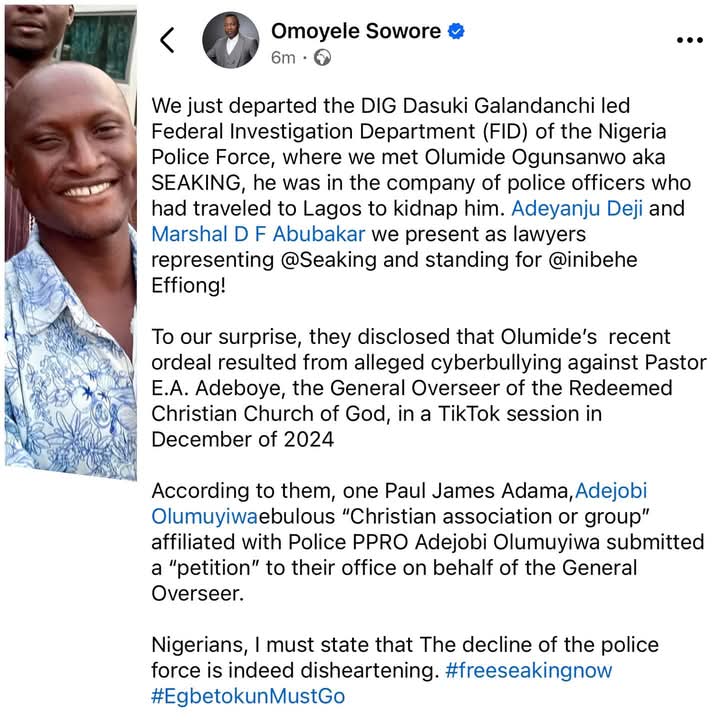The image size is (720, 720).
Task: Visit the Omoyele Sowore profile name
Action: point(356,31)
